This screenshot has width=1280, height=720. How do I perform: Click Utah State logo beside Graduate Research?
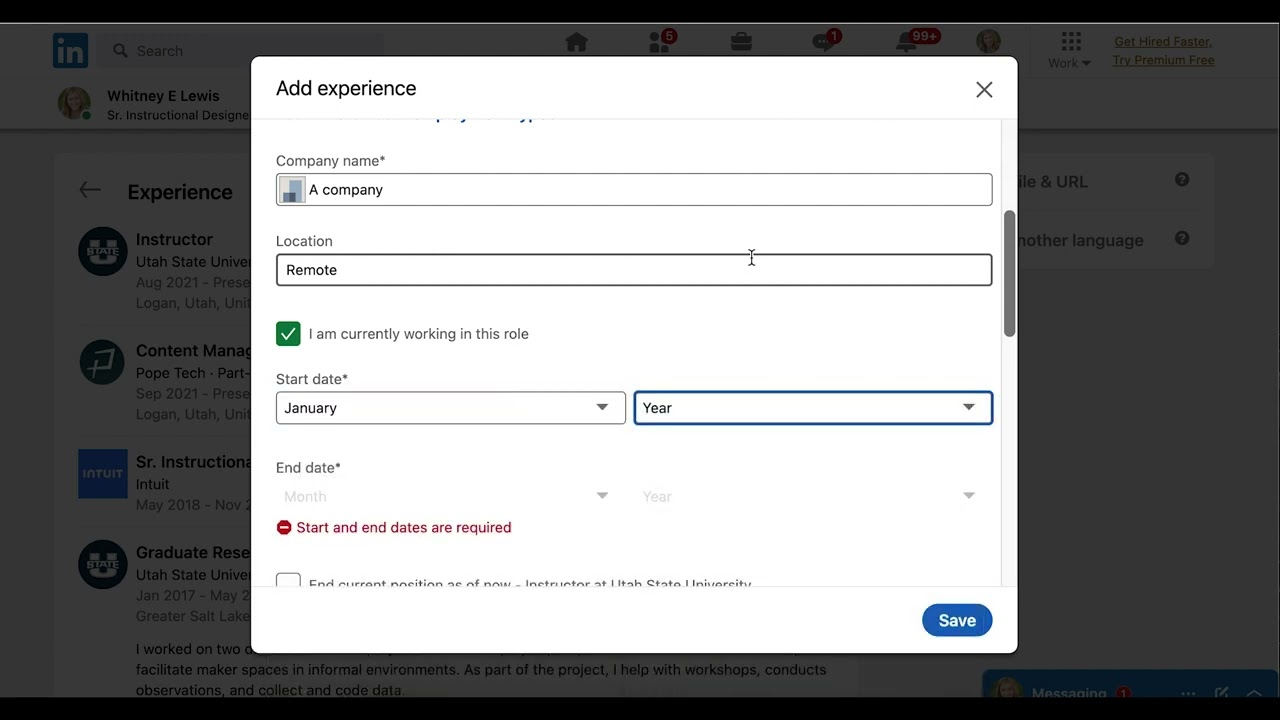click(x=103, y=565)
